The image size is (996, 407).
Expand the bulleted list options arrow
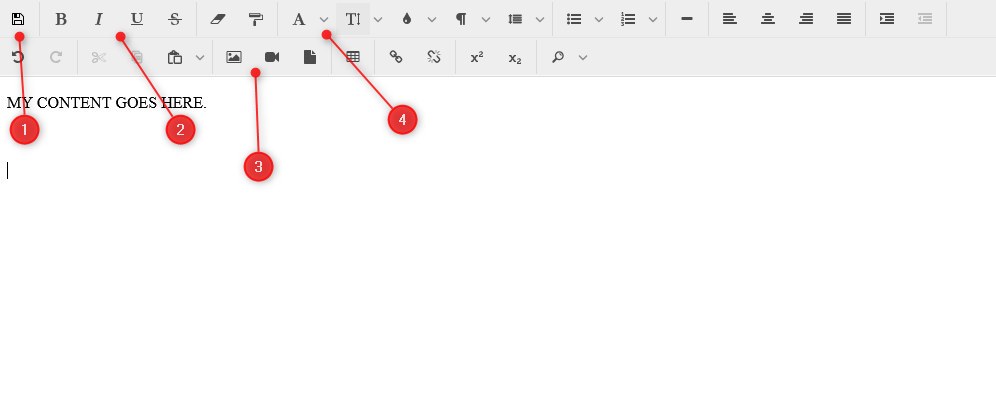point(599,19)
